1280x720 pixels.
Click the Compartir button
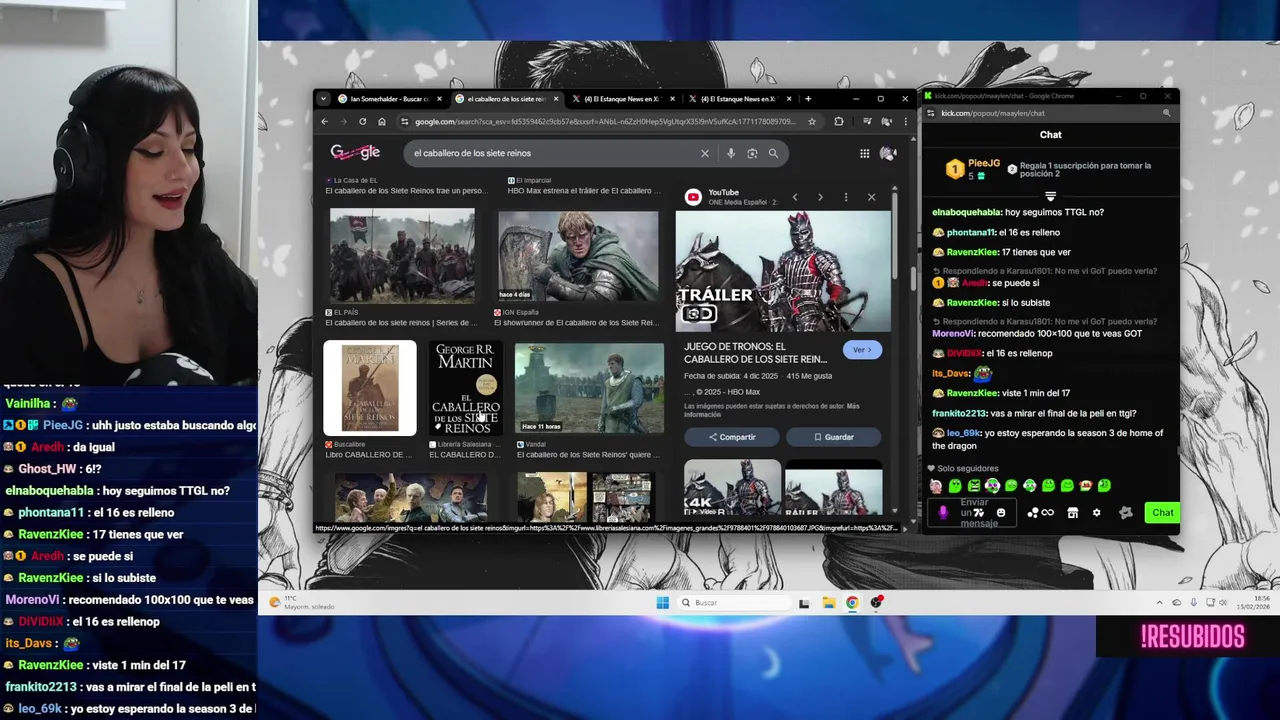[732, 437]
